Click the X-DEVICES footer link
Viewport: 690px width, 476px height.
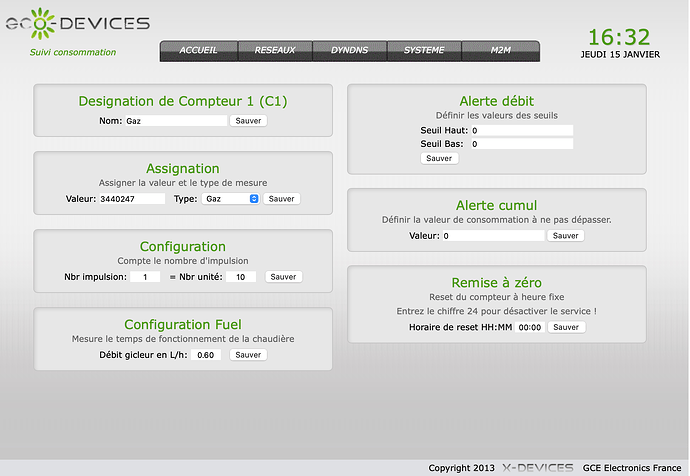pos(537,468)
